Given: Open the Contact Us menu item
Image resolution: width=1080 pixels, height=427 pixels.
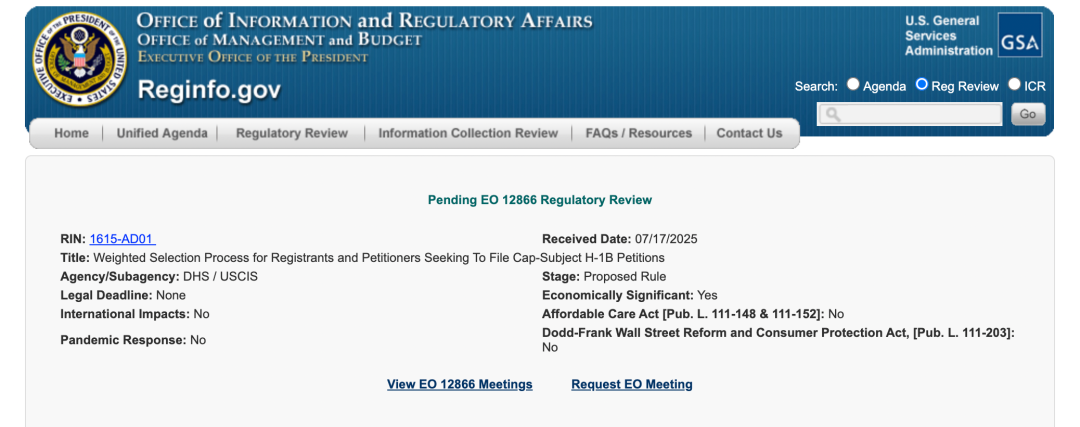Looking at the screenshot, I should [749, 133].
